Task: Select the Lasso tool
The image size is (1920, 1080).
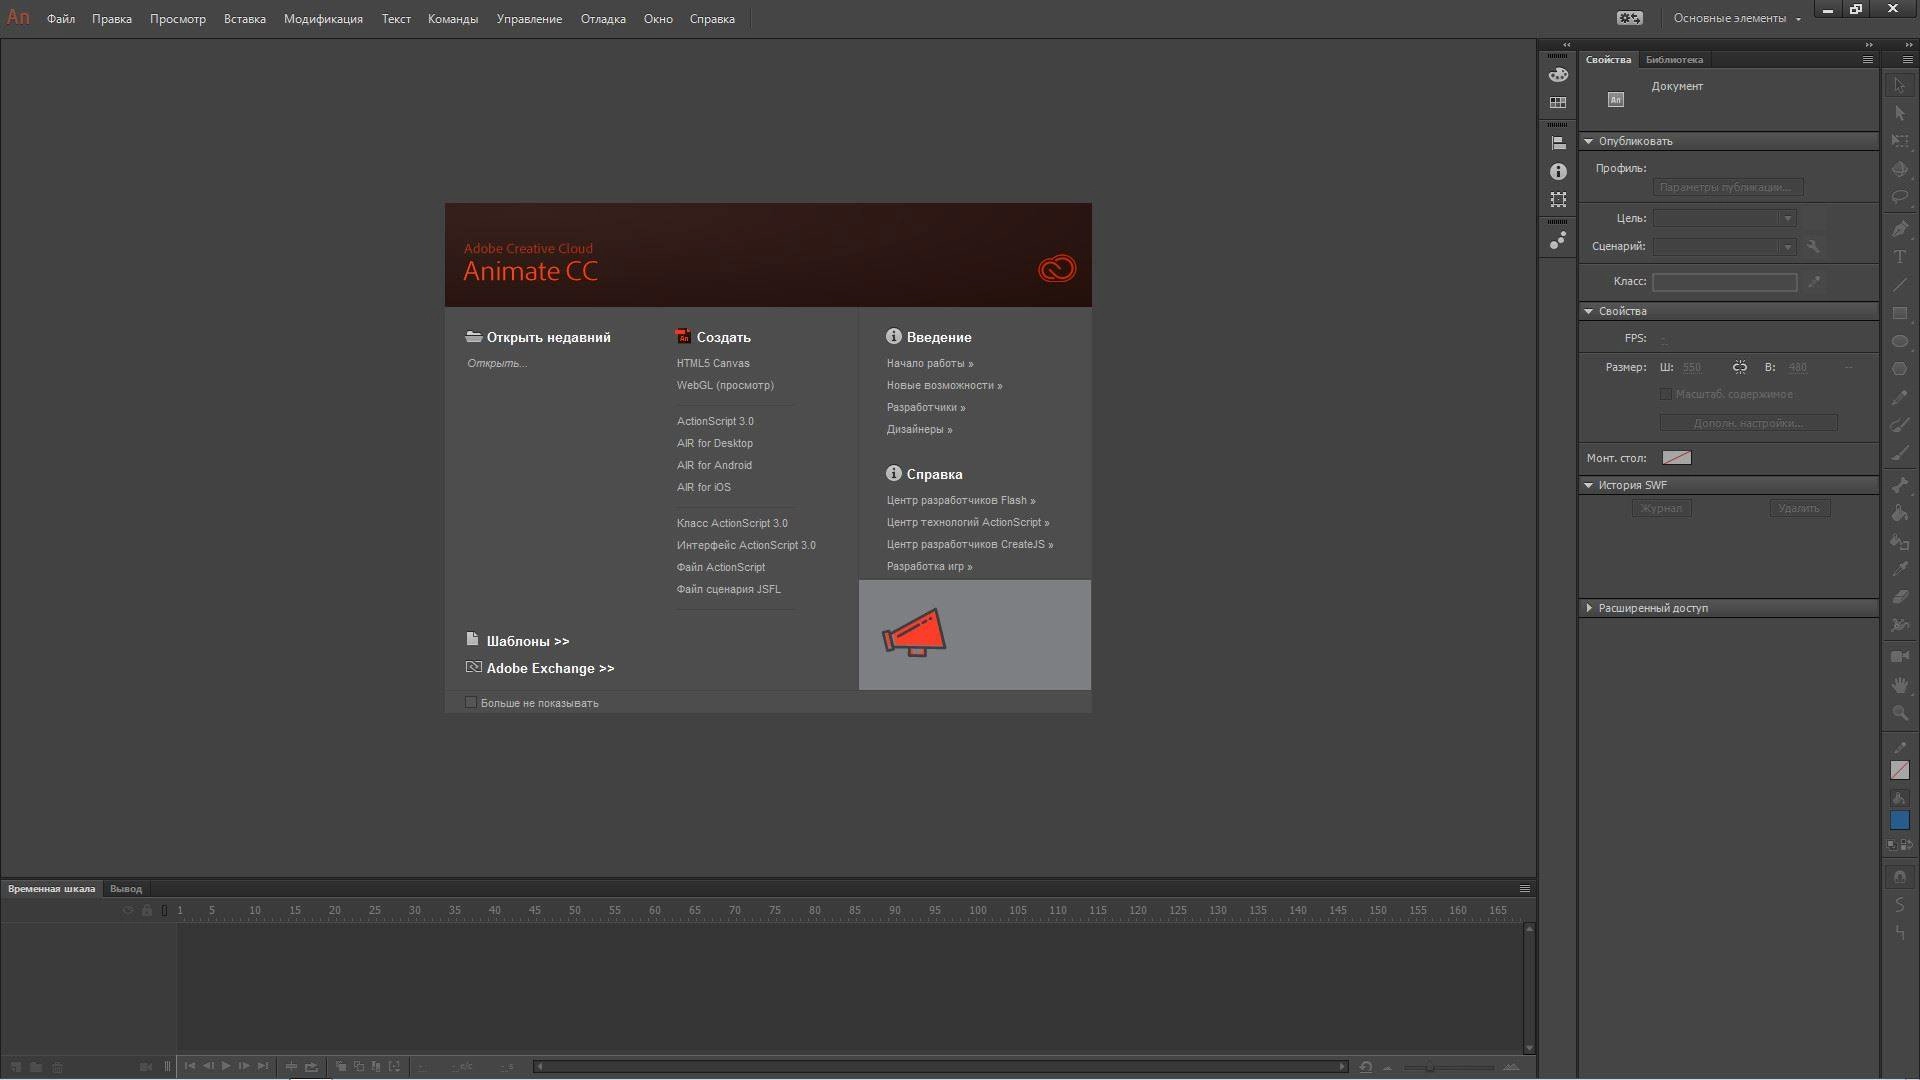Action: [1900, 198]
